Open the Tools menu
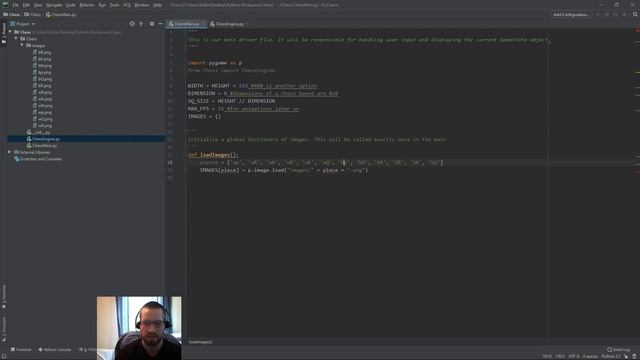The width and height of the screenshot is (640, 360). (114, 5)
